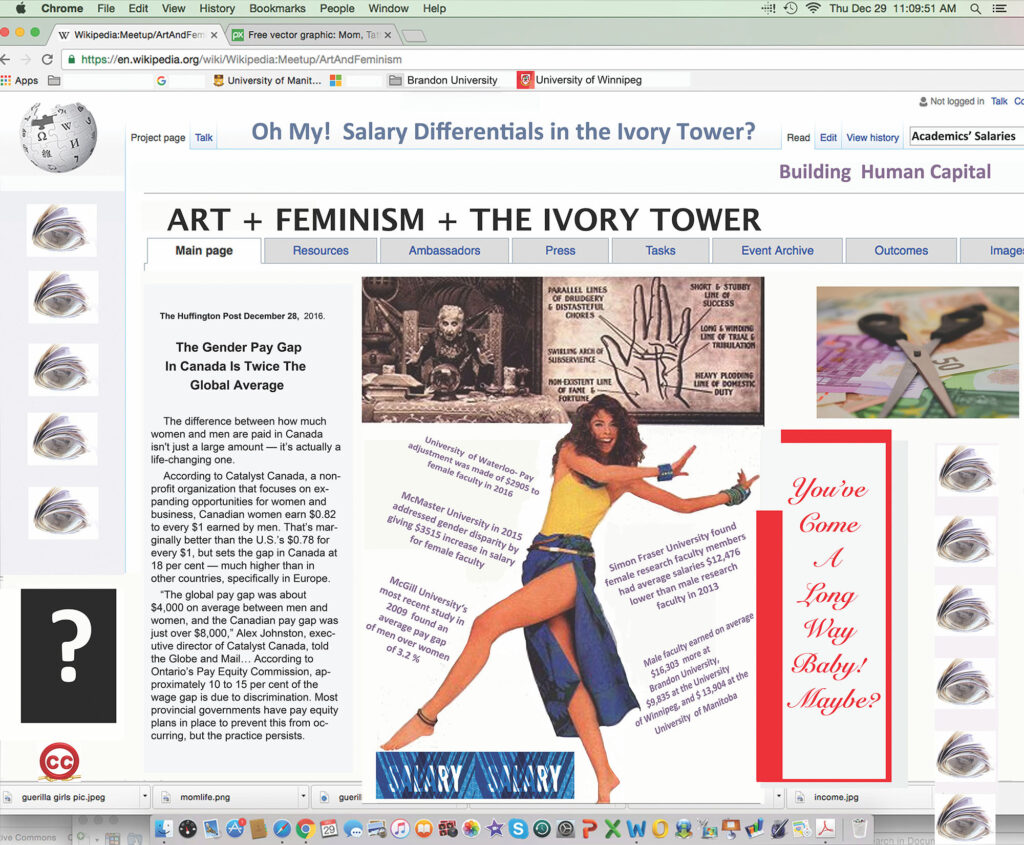Open the App Store from the Dock
The image size is (1024, 845).
pyautogui.click(x=235, y=829)
